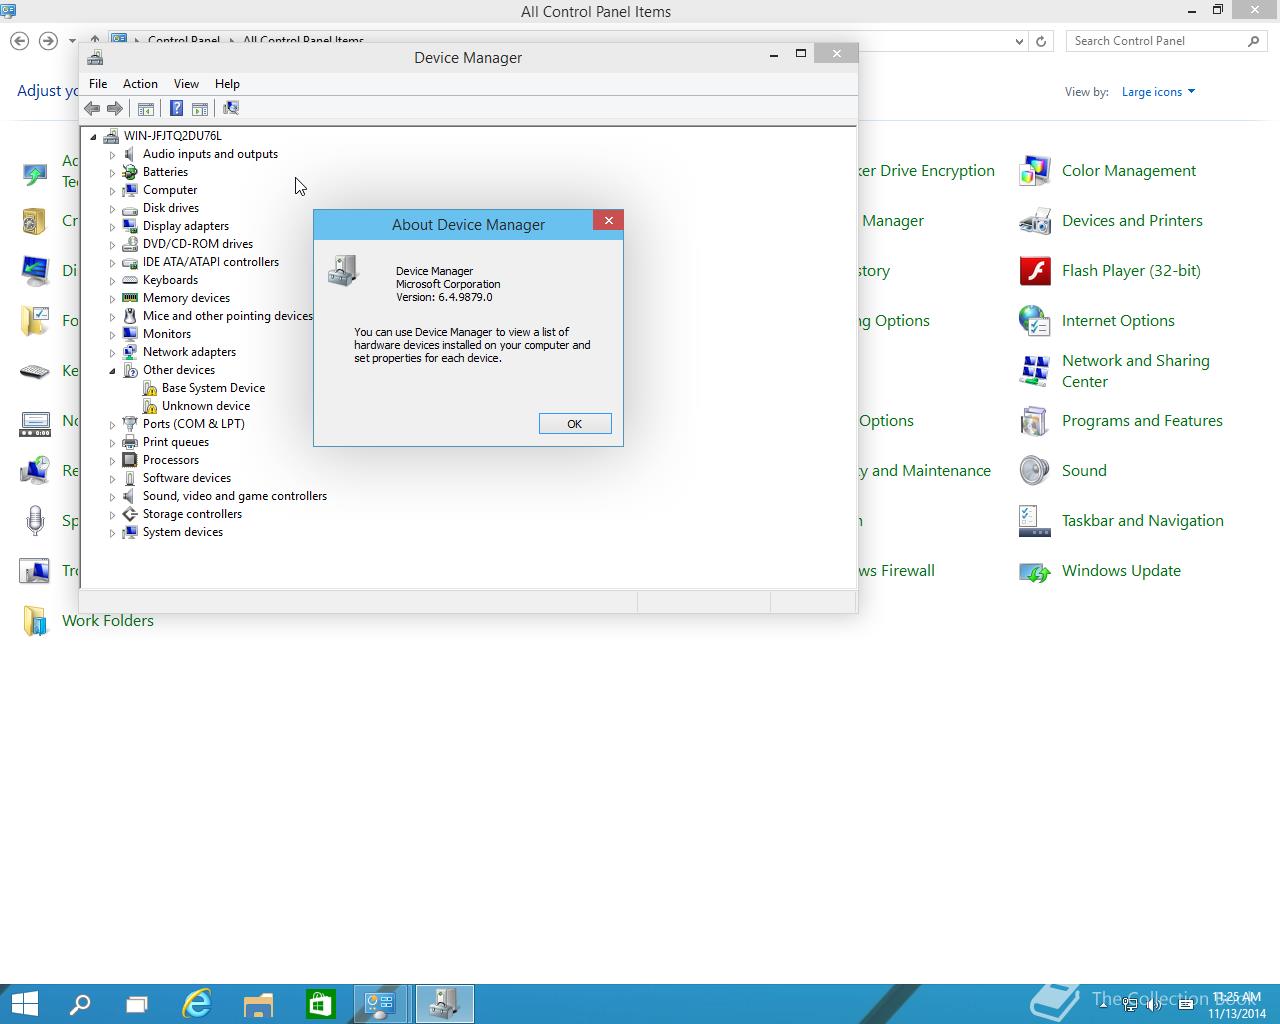Open Flash Player (32-bit) settings
The image size is (1280, 1024).
tap(1131, 271)
